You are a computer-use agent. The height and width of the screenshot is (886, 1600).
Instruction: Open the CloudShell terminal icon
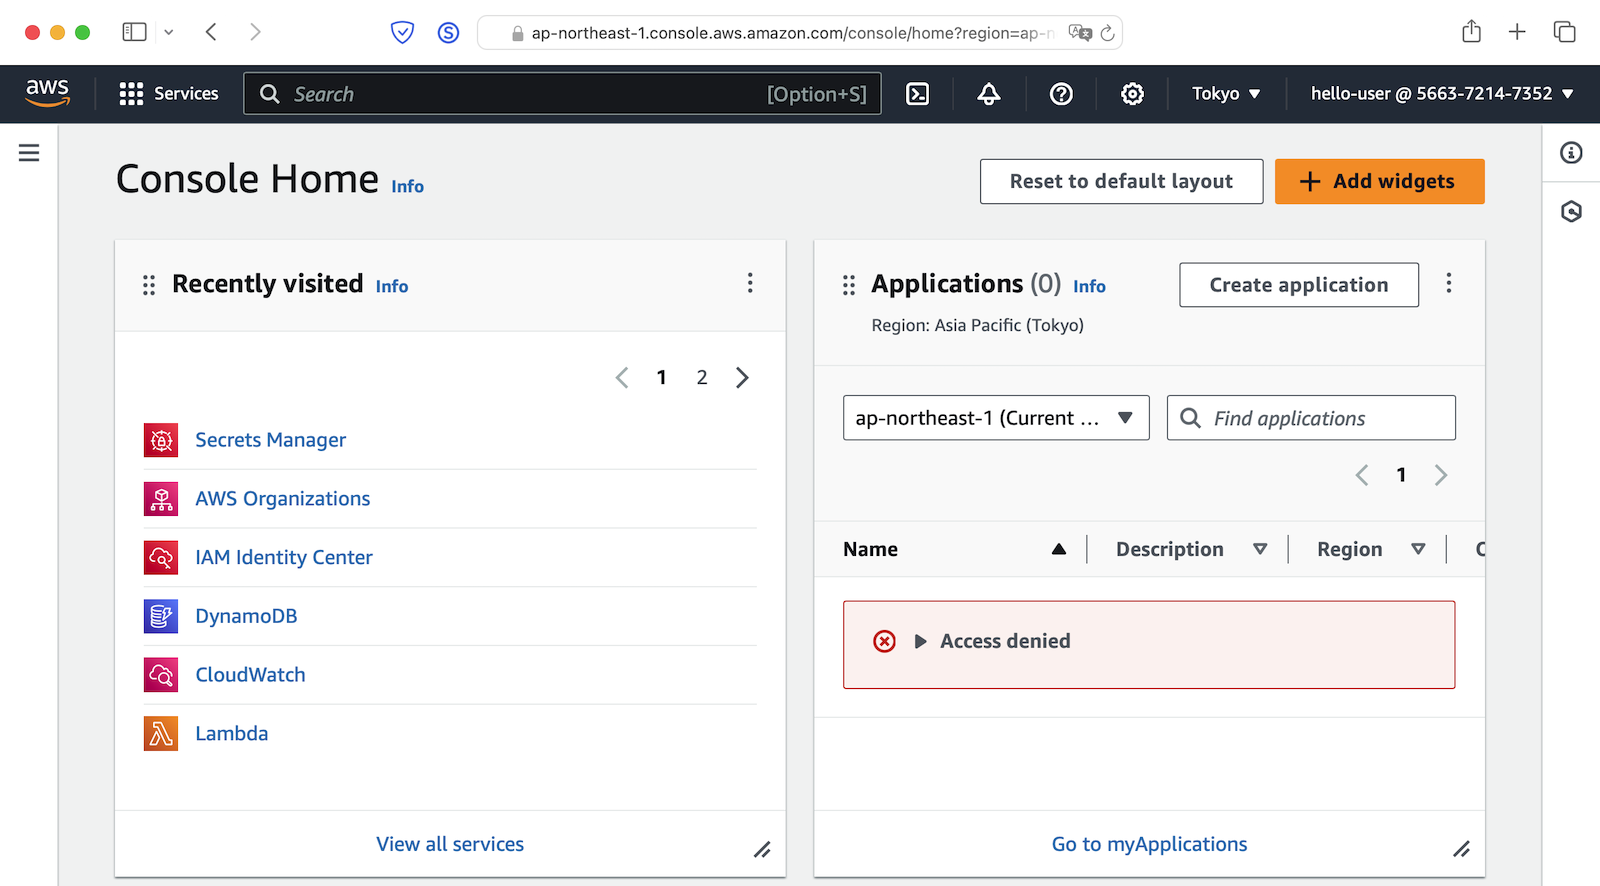point(917,94)
